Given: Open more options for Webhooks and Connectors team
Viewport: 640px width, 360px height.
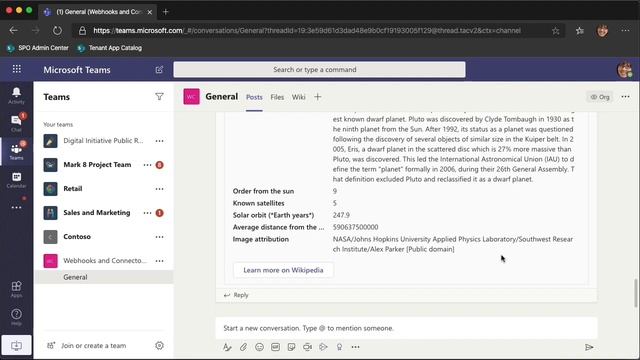Looking at the screenshot, I should pos(159,261).
